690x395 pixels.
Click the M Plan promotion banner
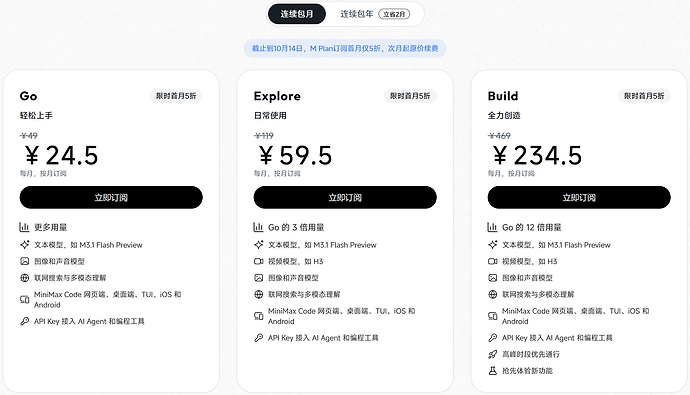pos(345,48)
